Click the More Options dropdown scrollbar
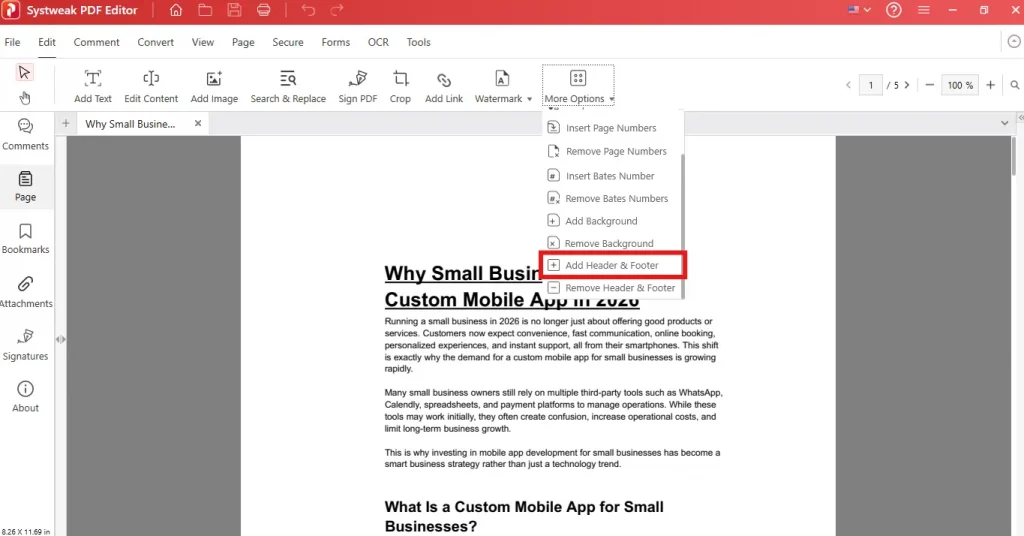Image resolution: width=1024 pixels, height=536 pixels. pos(682,225)
